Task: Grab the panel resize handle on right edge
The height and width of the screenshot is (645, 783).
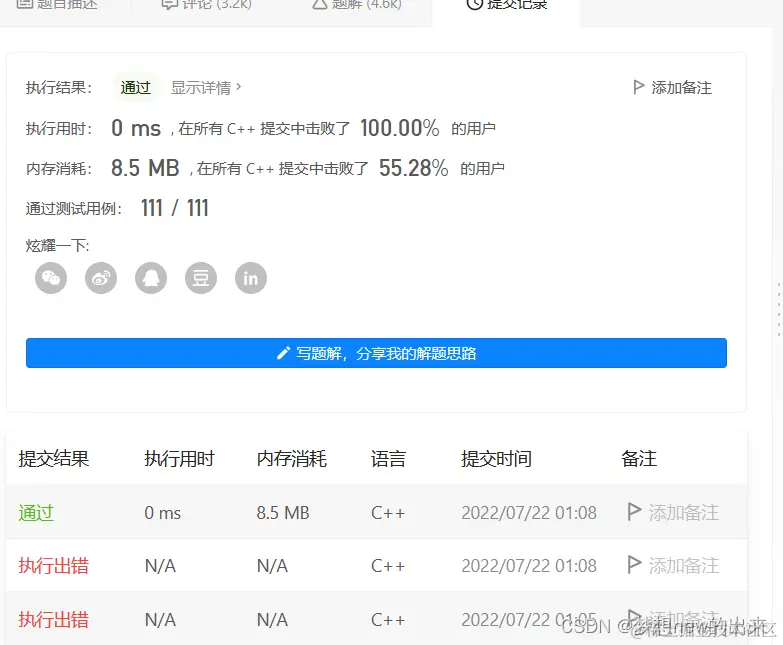Action: (x=779, y=310)
